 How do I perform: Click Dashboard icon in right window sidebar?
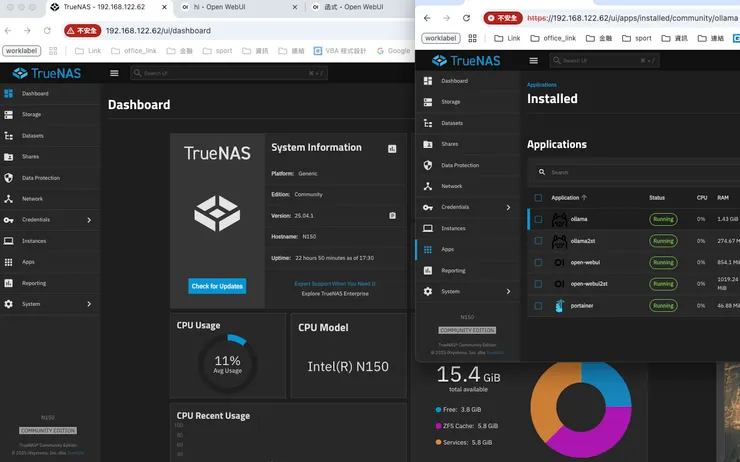[428, 81]
